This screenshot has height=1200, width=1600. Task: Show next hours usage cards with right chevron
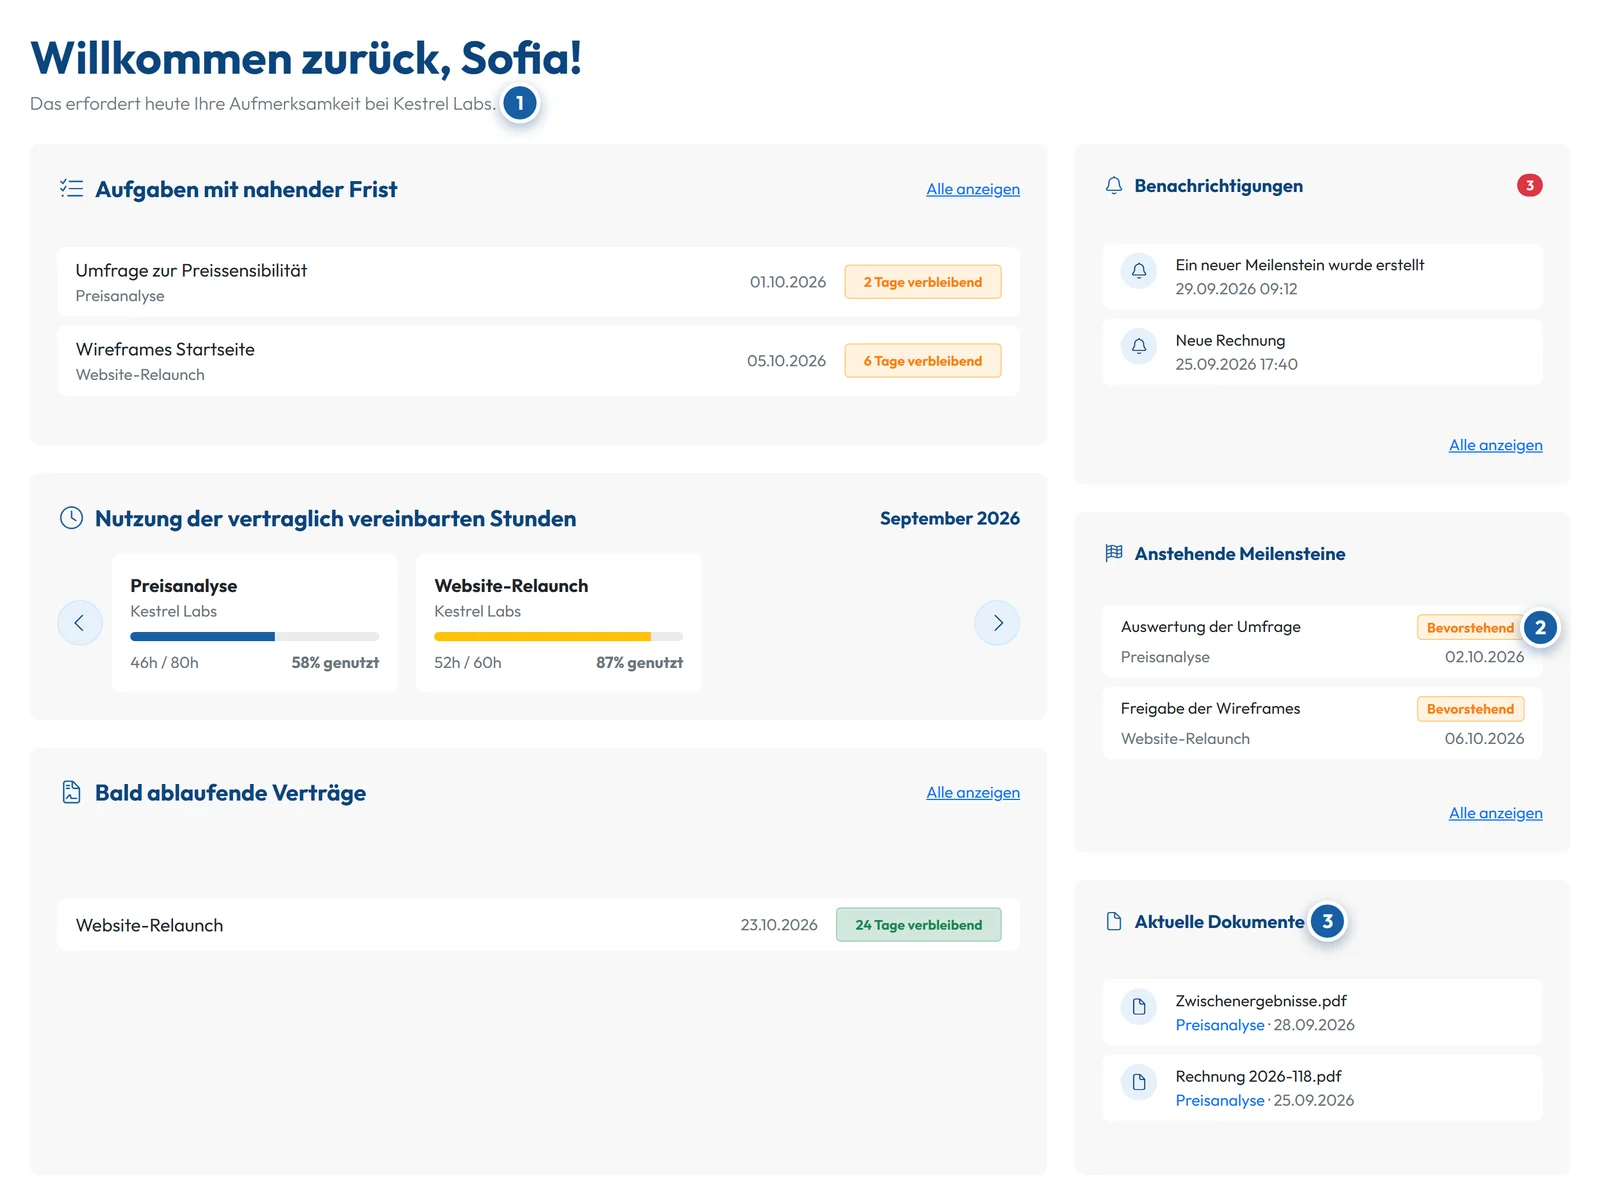(x=997, y=623)
